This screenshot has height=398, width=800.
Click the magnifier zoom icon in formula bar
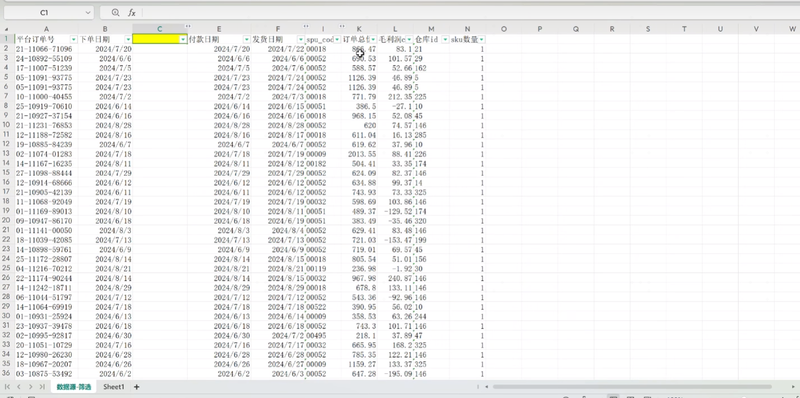point(115,13)
